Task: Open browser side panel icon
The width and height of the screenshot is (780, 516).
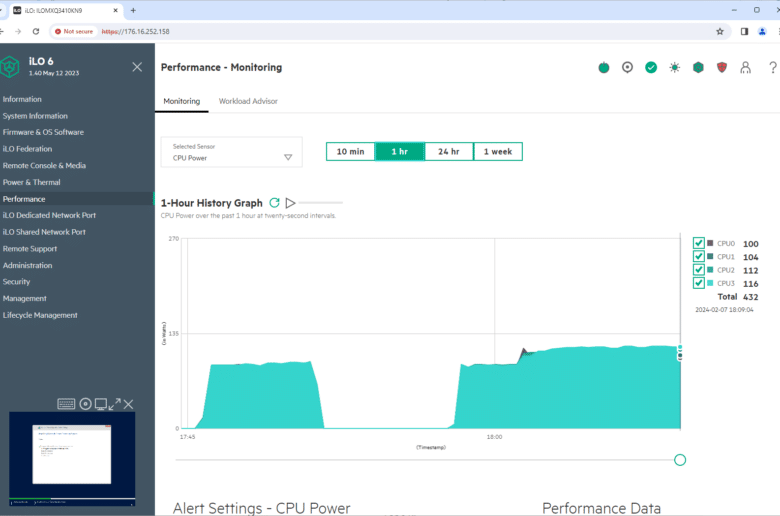Action: pos(744,31)
